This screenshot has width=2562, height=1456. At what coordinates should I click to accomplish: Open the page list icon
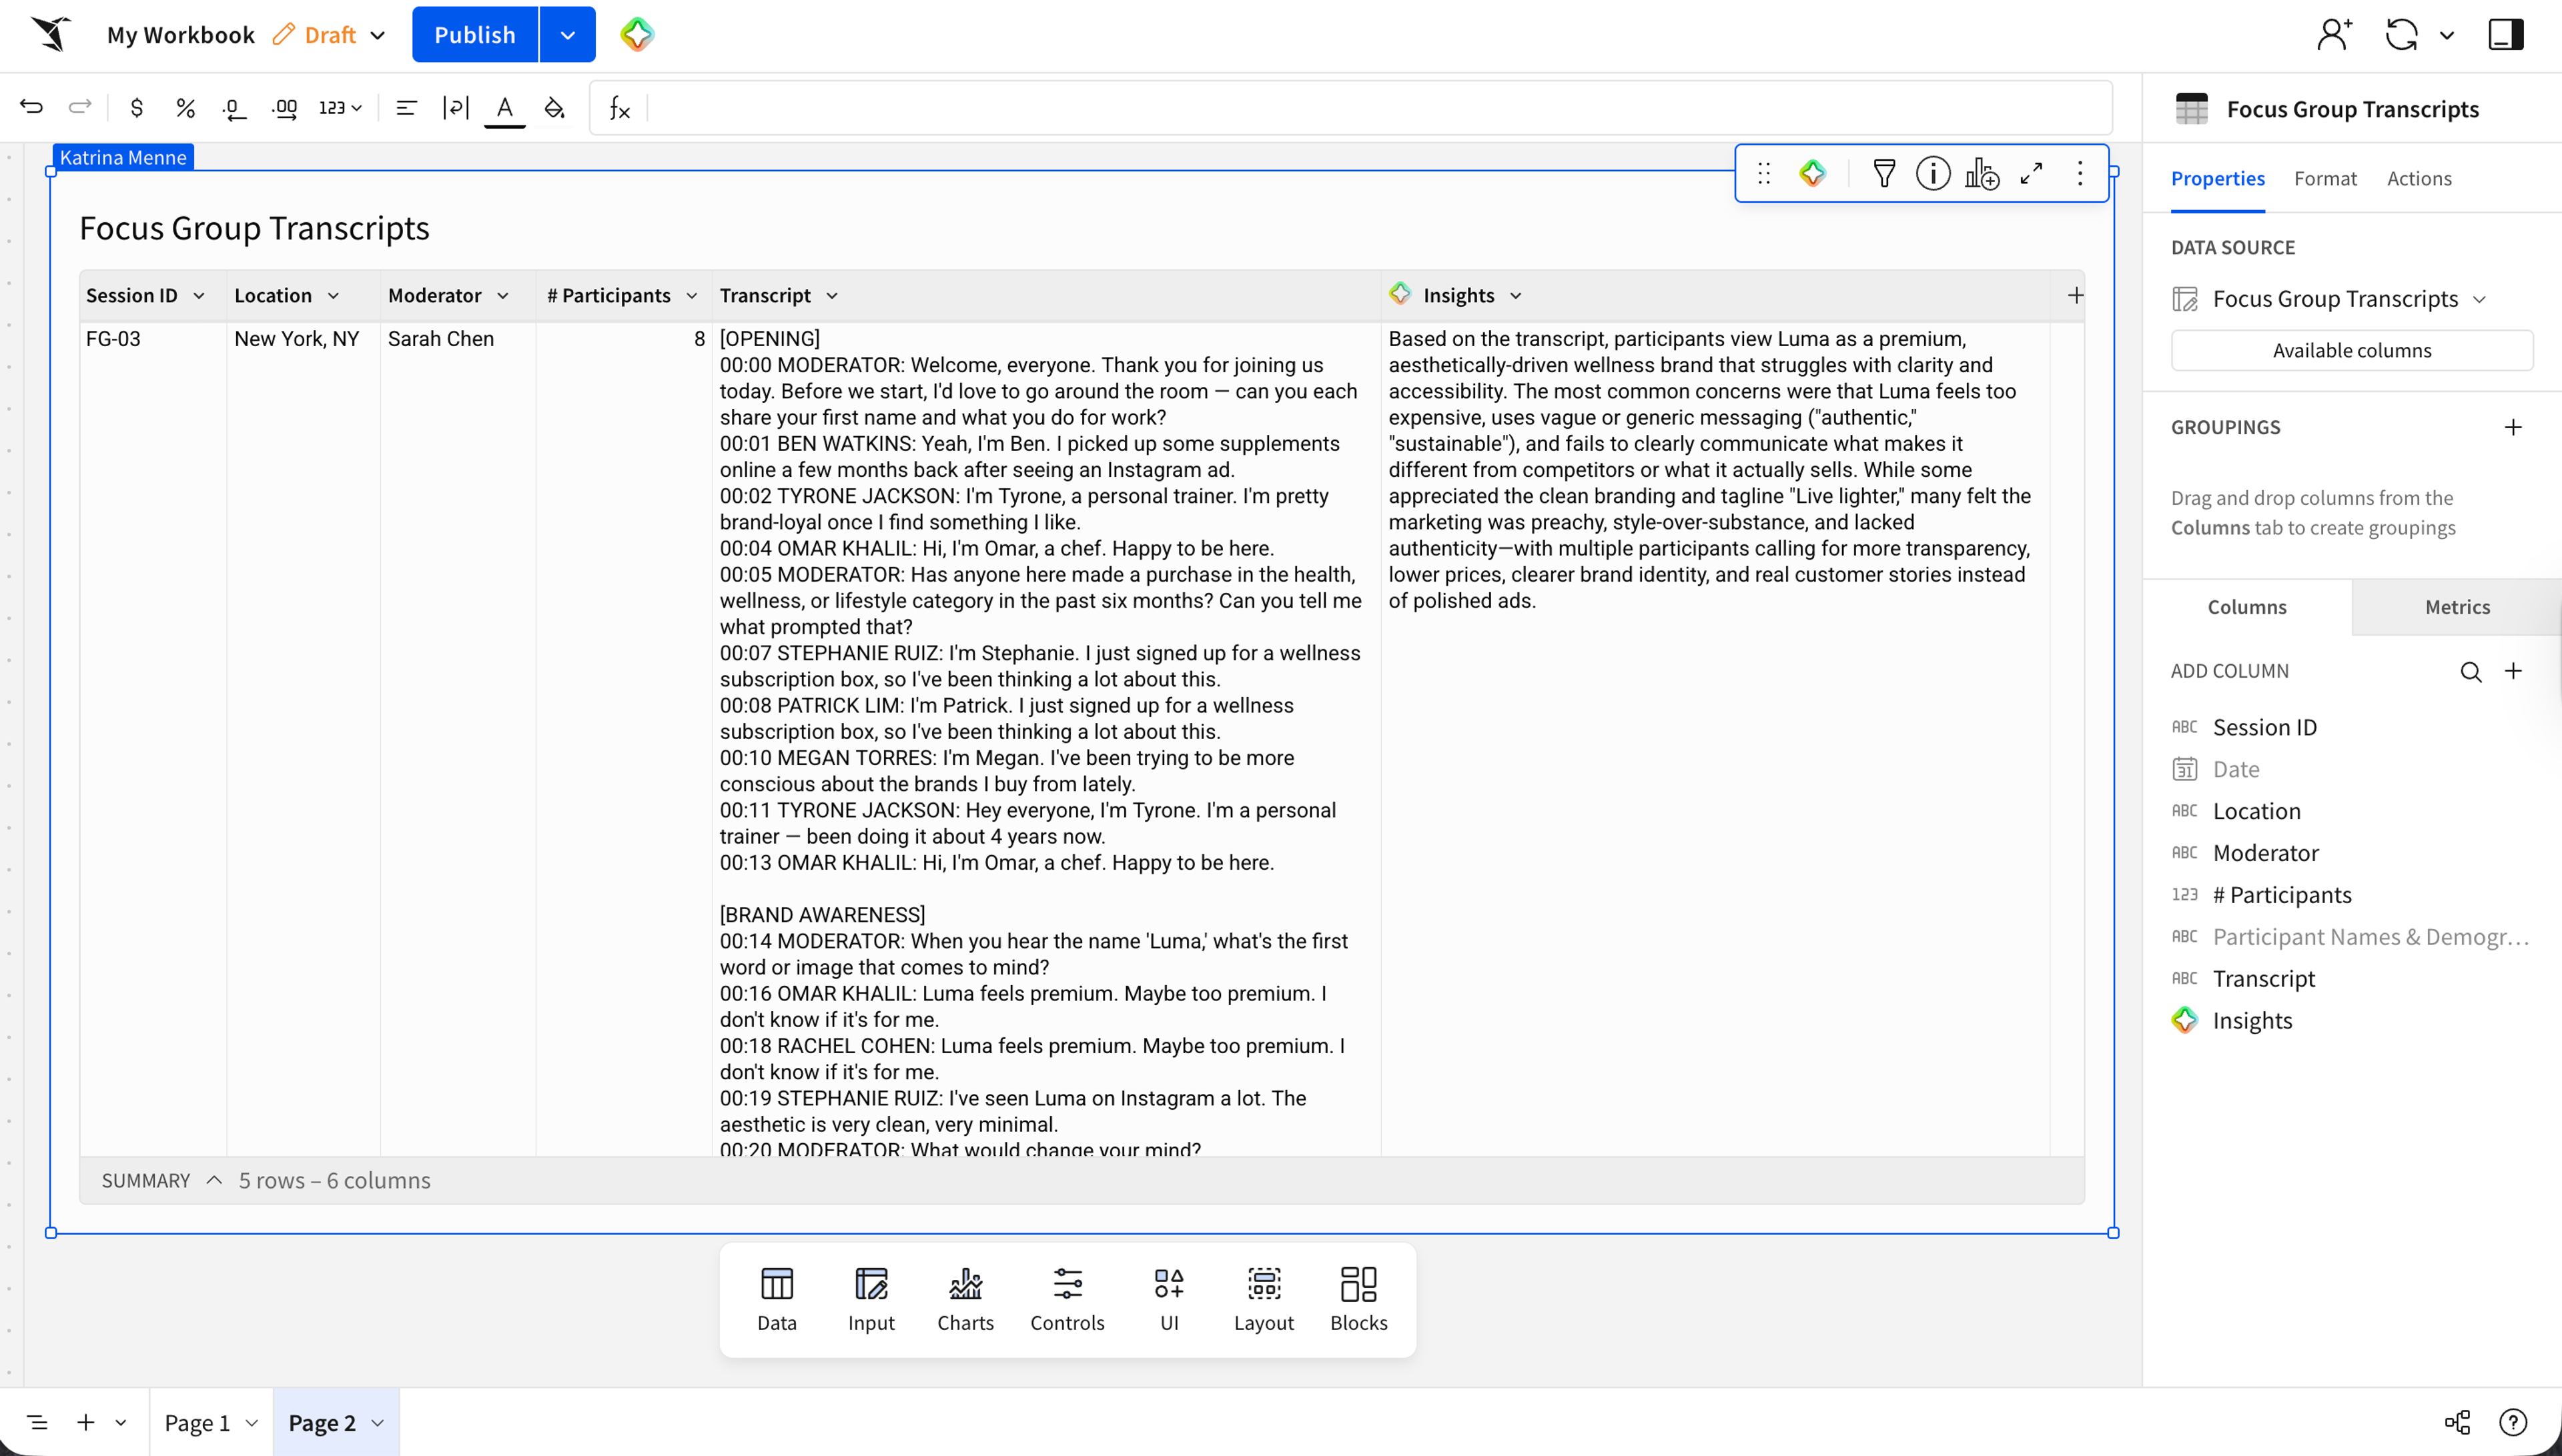[x=37, y=1422]
